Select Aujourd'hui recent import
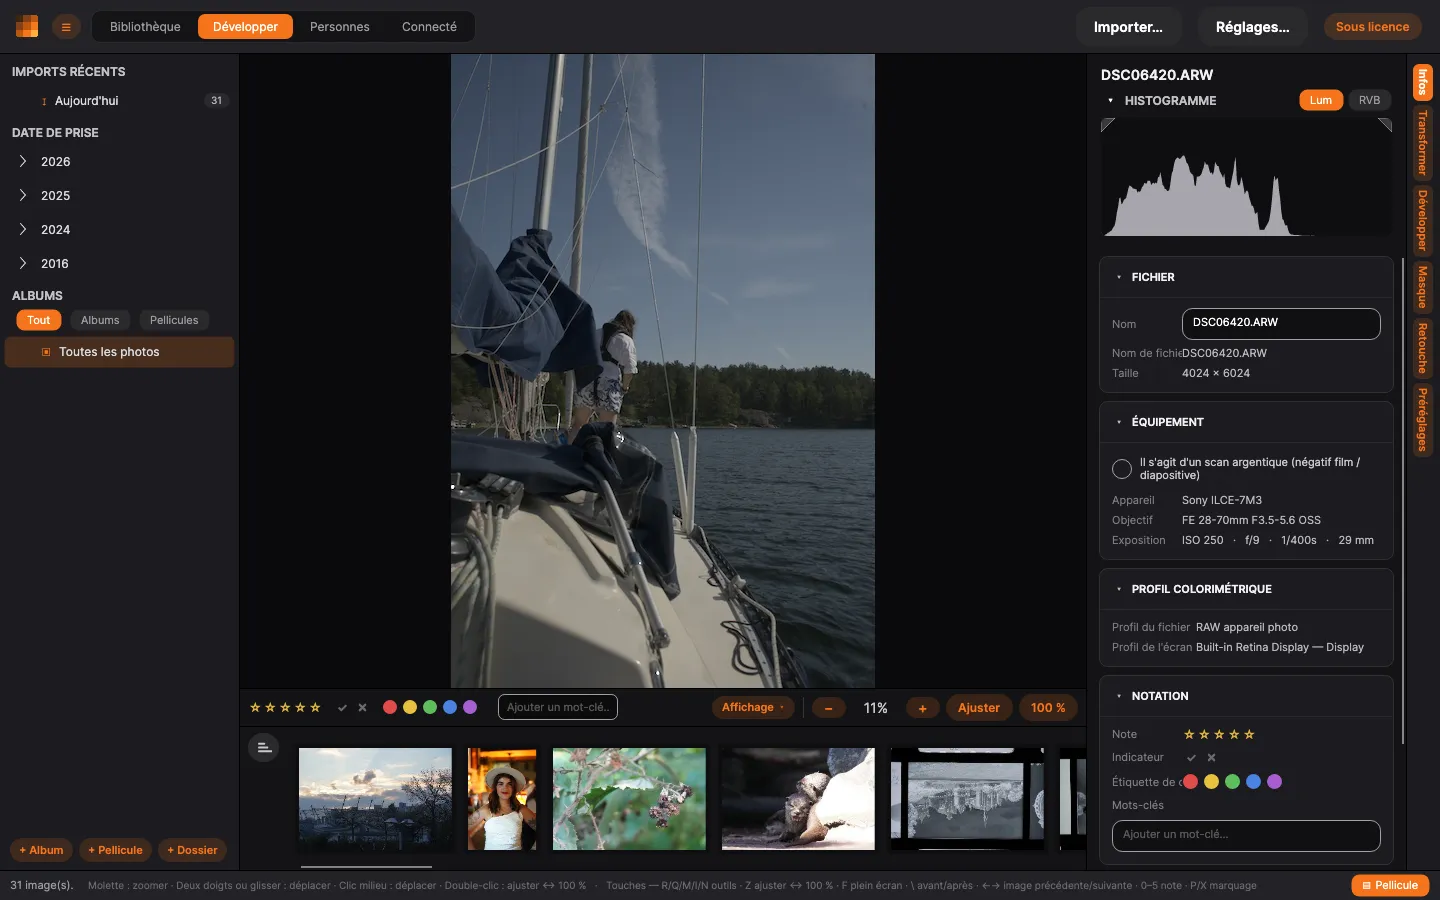 pos(120,101)
